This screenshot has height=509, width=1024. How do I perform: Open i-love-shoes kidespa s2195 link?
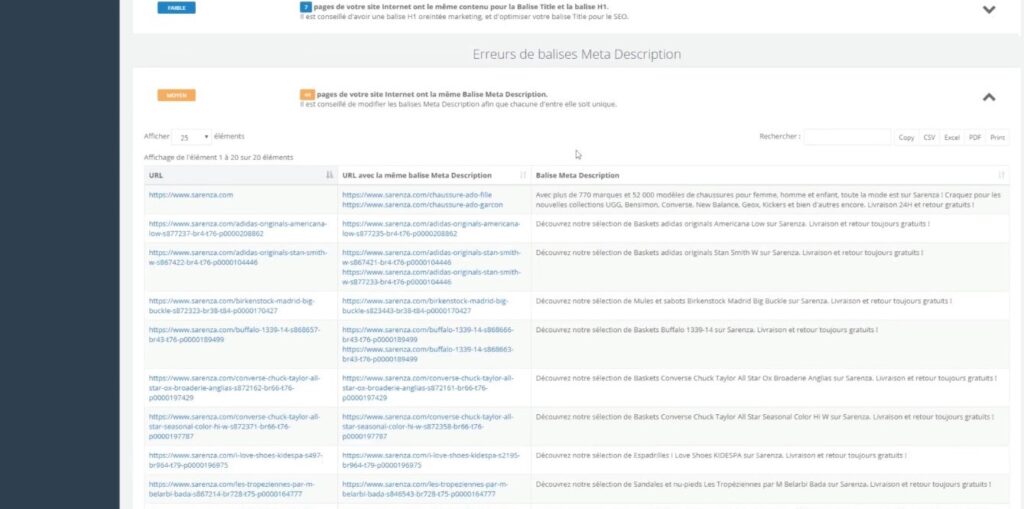tap(429, 460)
